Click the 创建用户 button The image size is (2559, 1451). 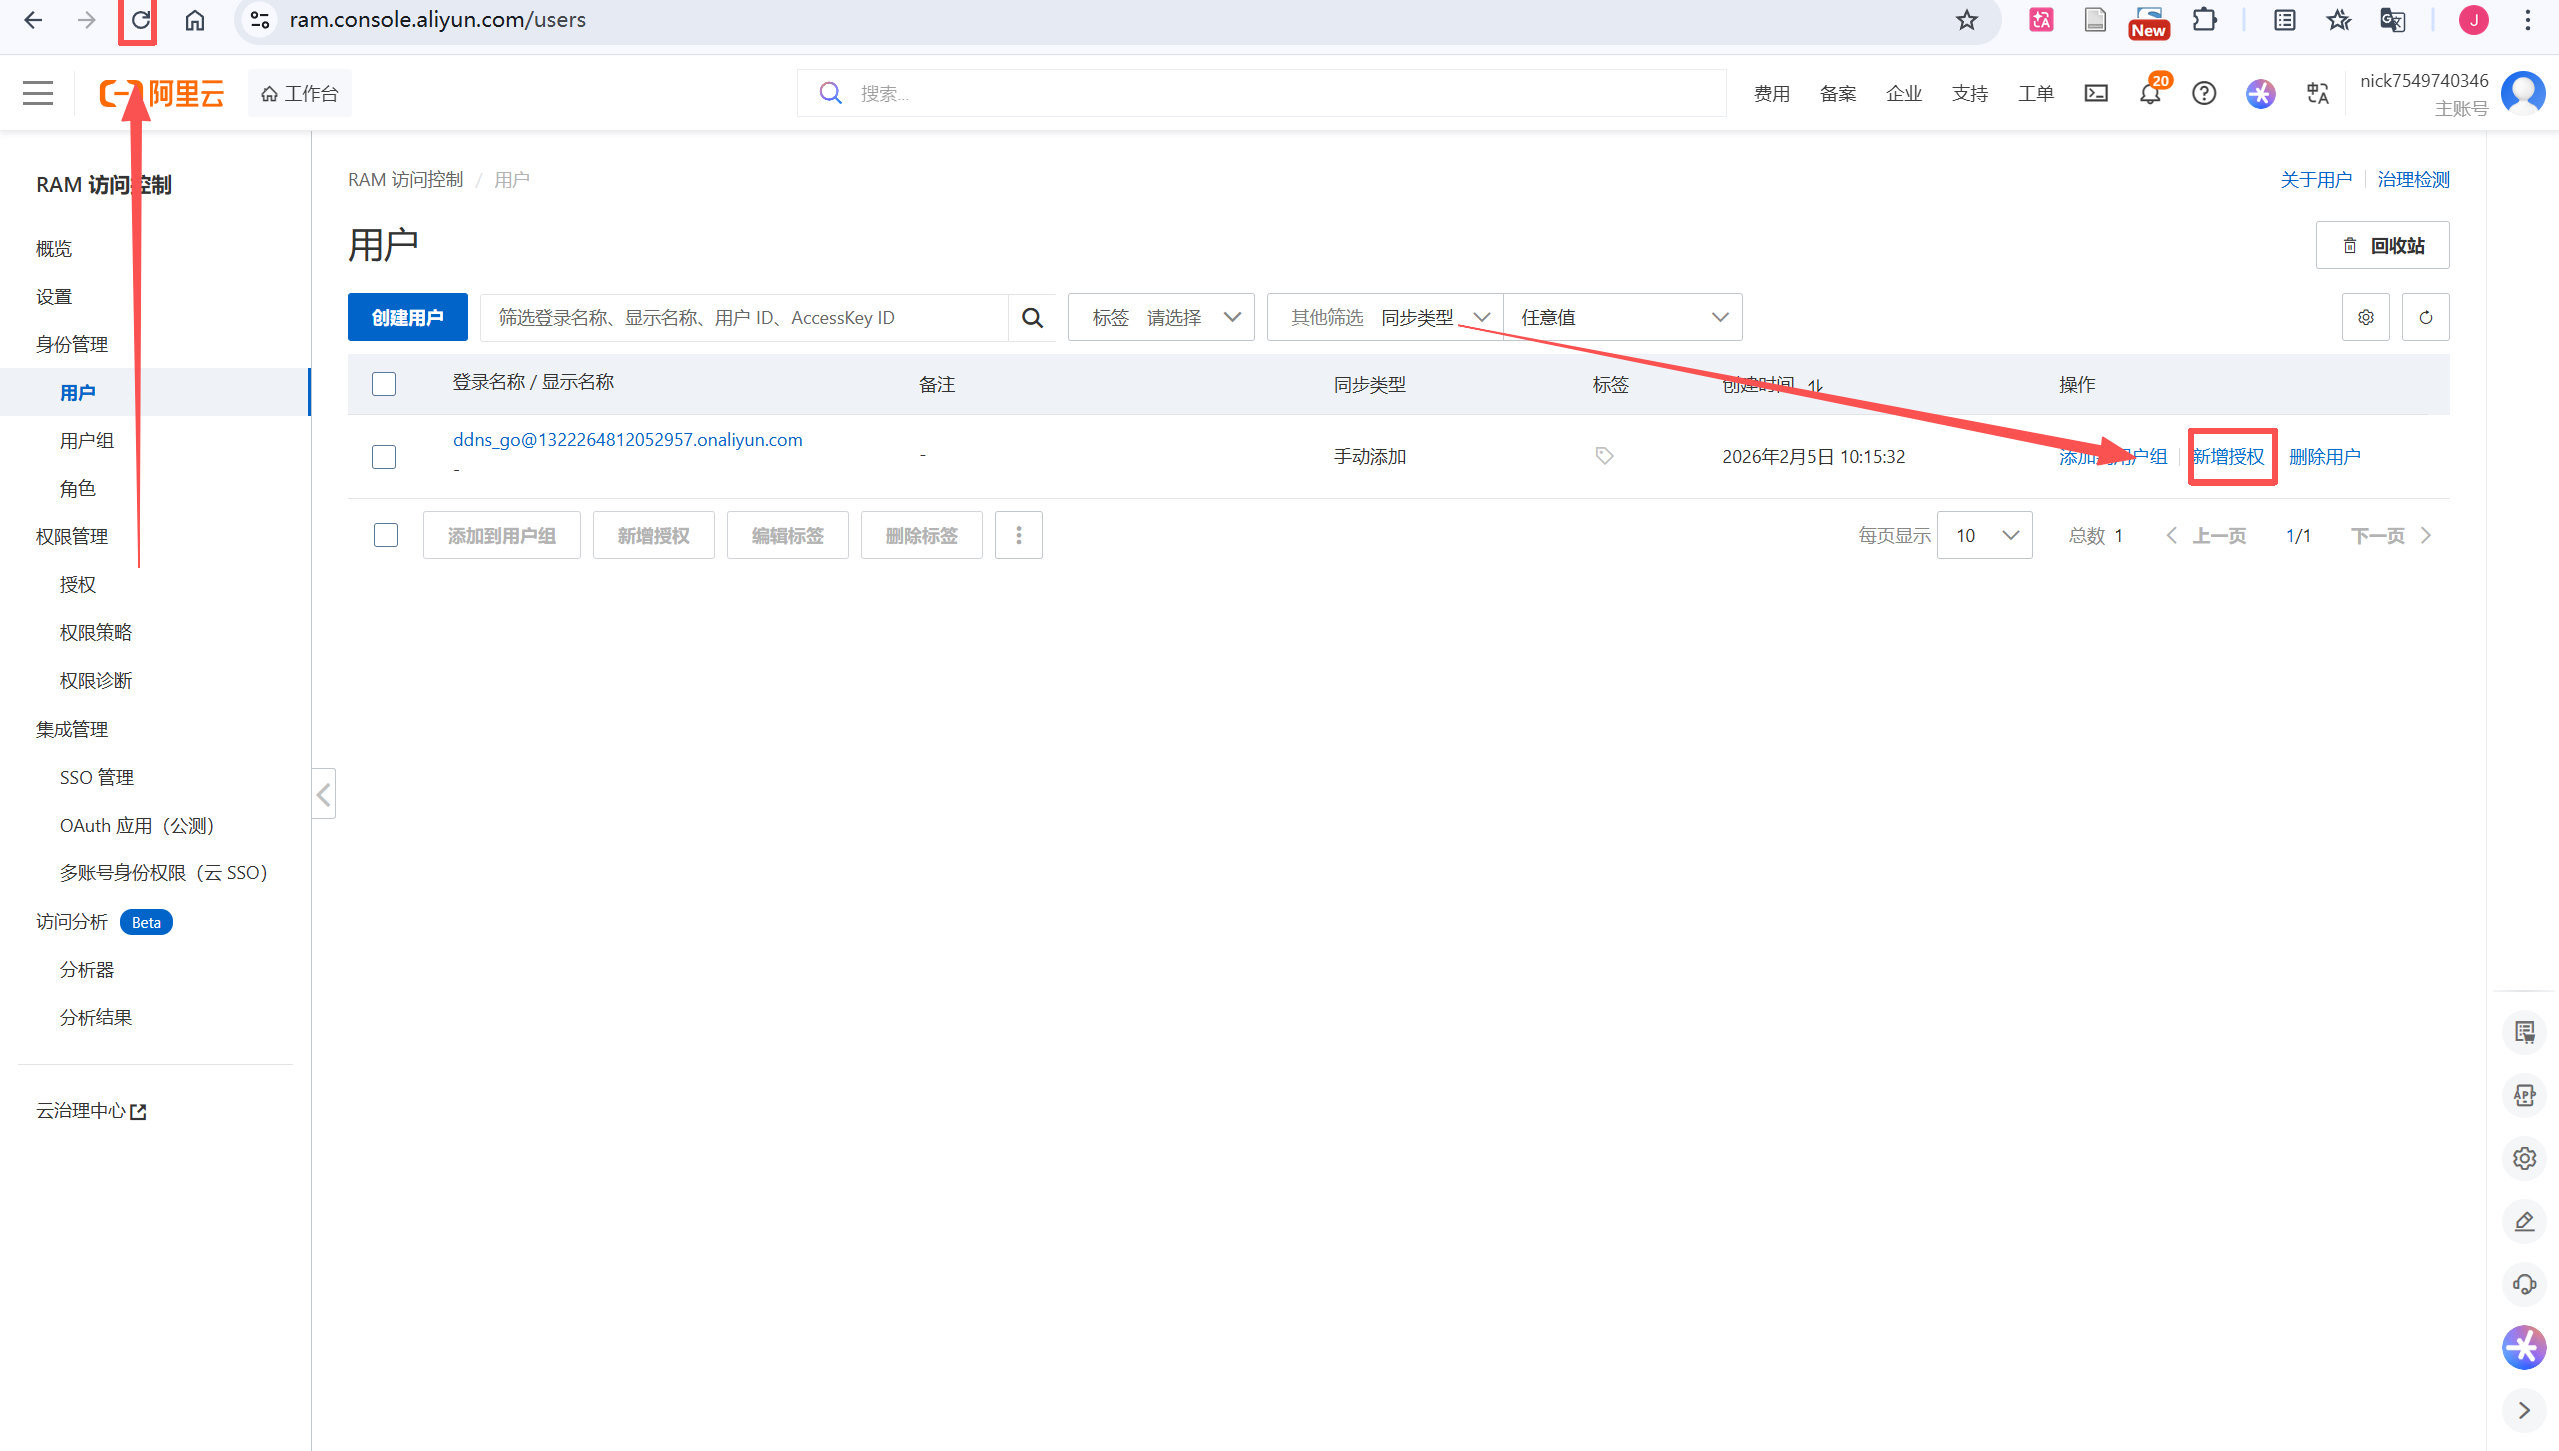pyautogui.click(x=408, y=318)
